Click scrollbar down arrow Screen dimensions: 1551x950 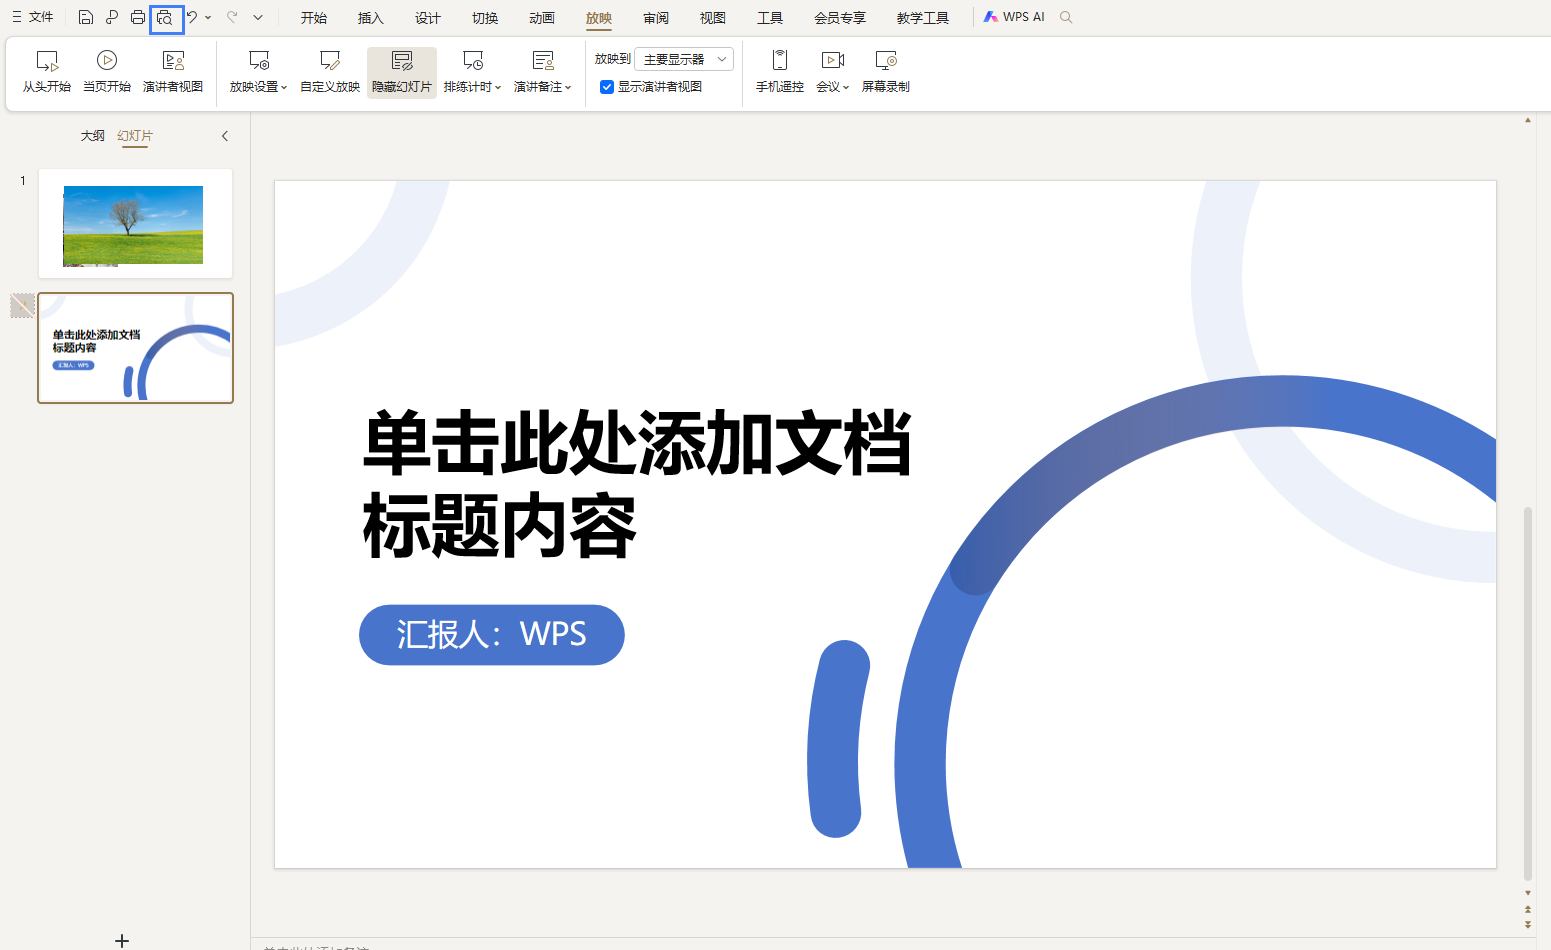pyautogui.click(x=1527, y=893)
